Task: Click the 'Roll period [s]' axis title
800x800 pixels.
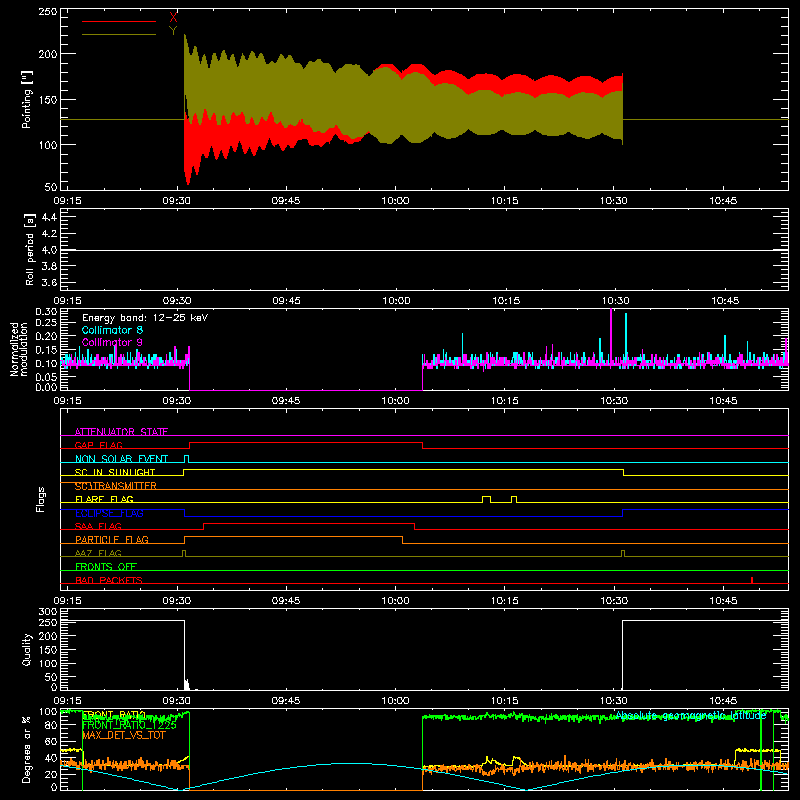Action: (30, 249)
